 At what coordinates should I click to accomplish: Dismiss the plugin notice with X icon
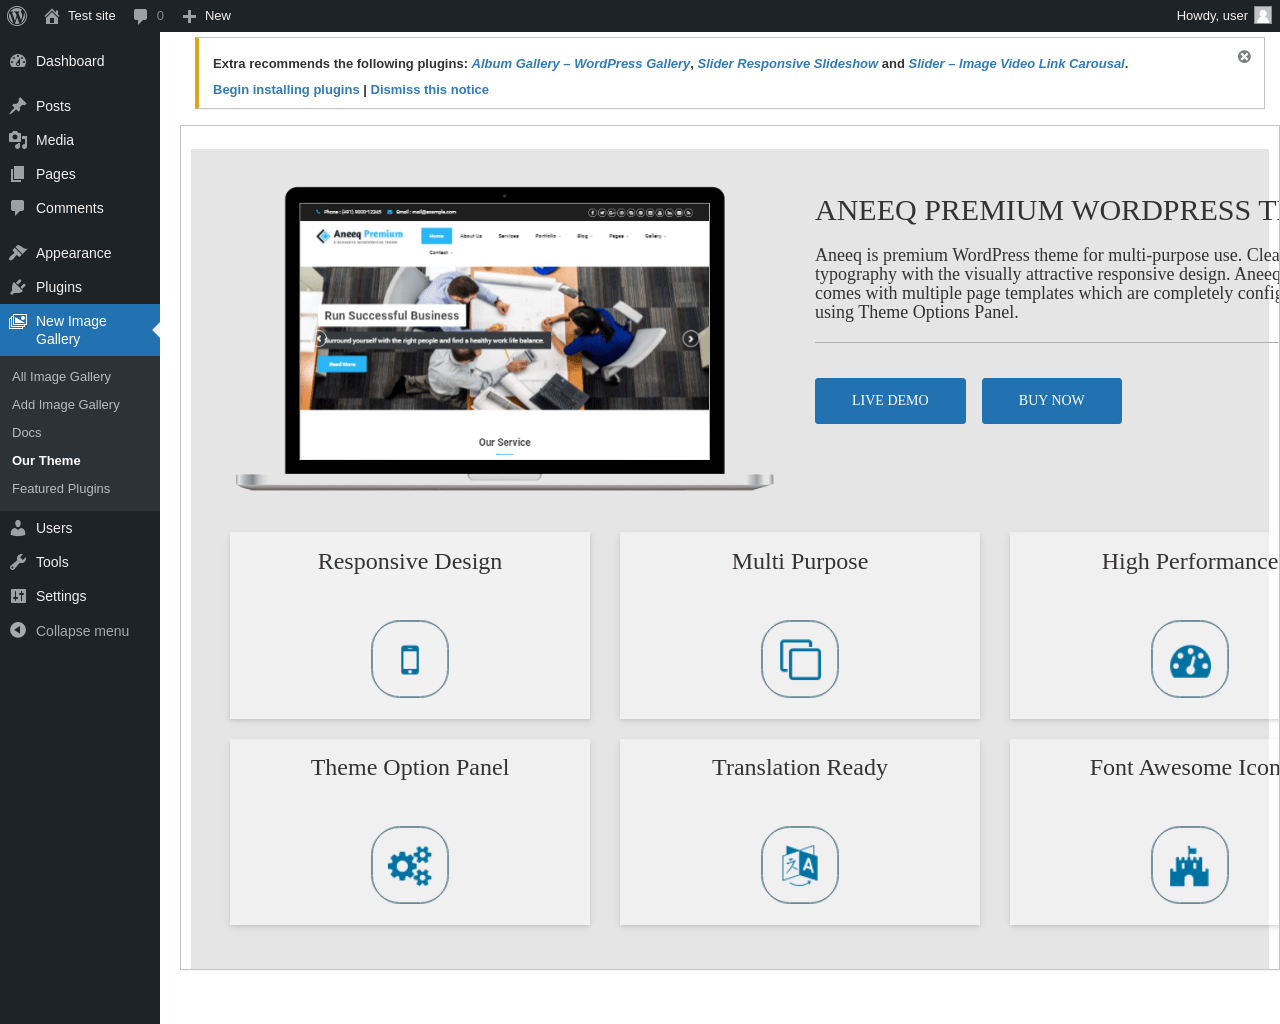click(x=1244, y=57)
